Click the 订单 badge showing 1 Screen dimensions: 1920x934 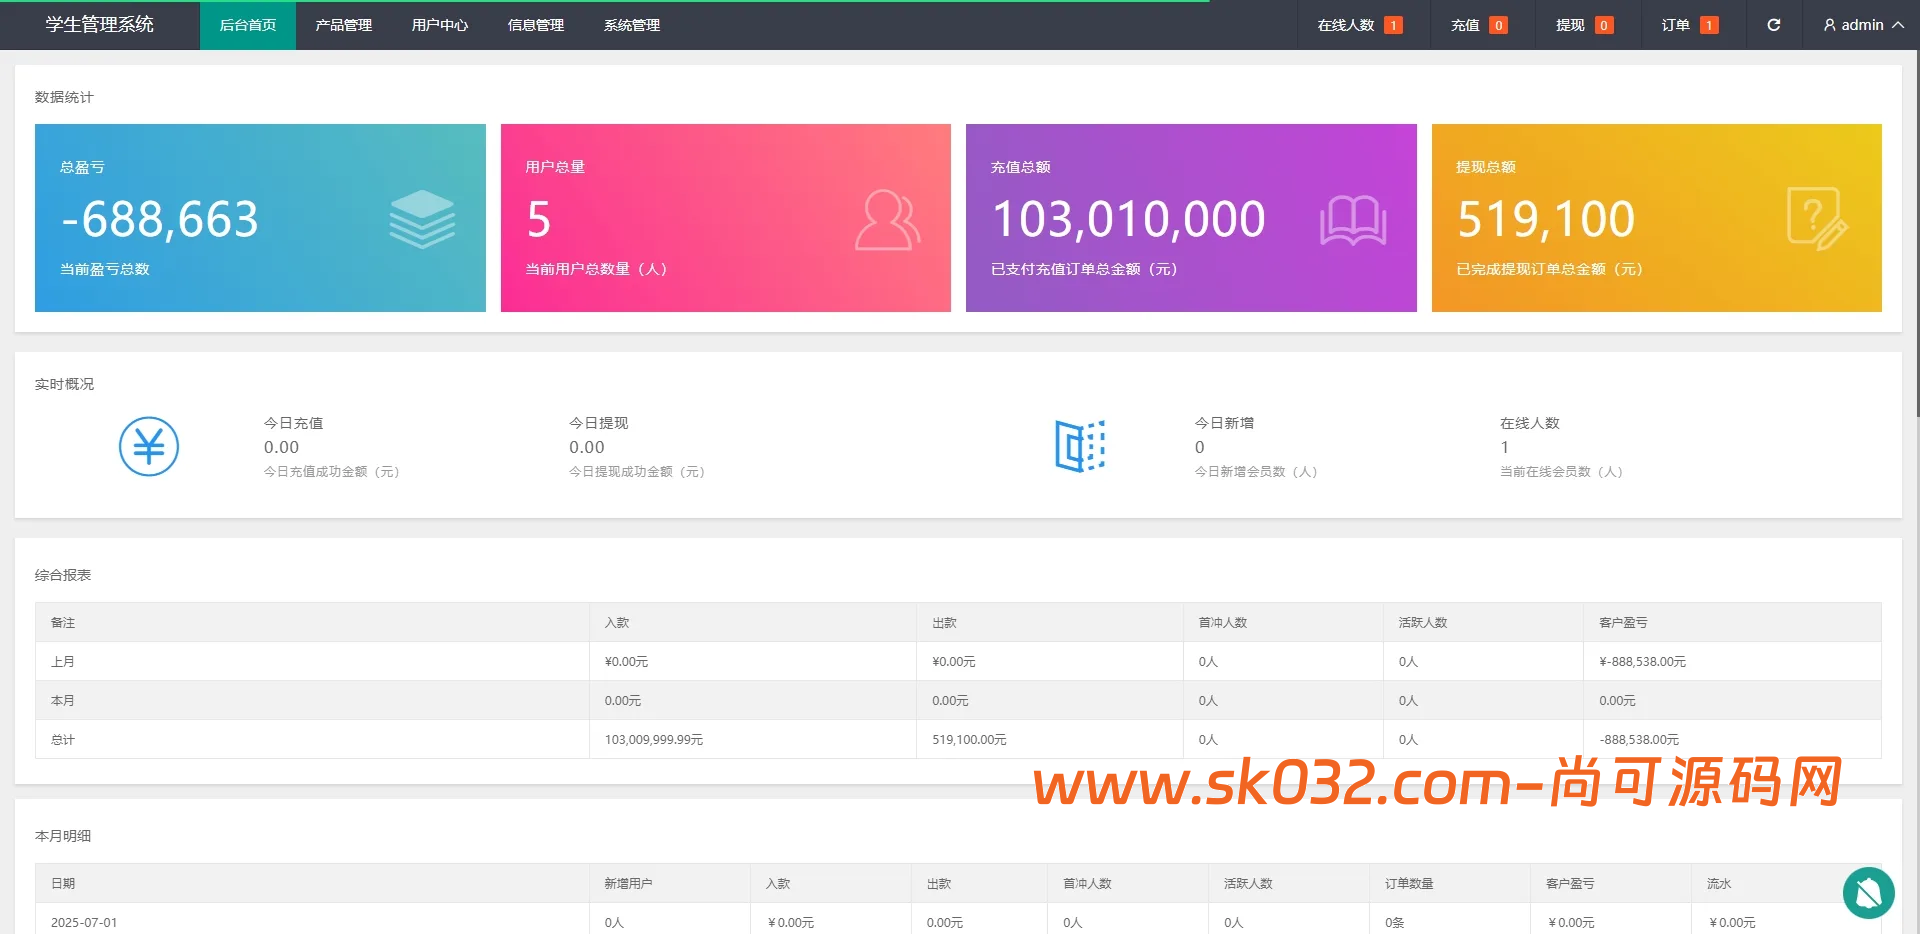(x=1709, y=25)
